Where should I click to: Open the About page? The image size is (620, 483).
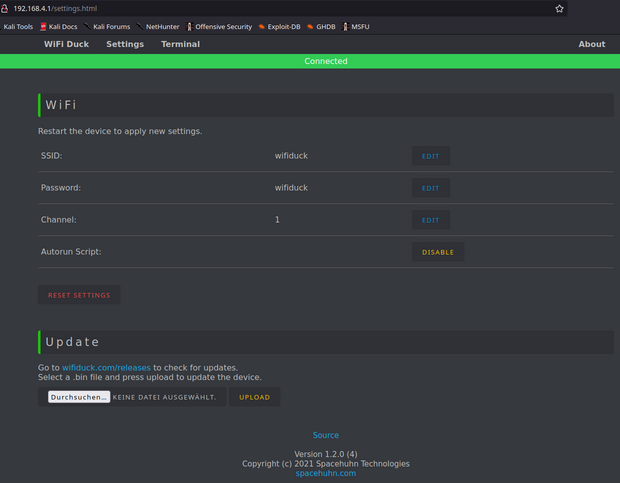click(x=591, y=44)
